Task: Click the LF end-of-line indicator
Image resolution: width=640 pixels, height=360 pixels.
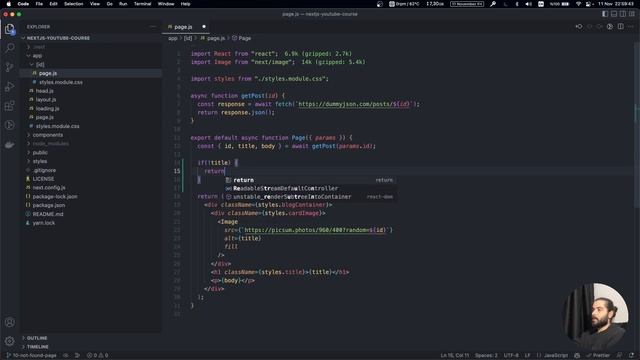Action: [527, 356]
